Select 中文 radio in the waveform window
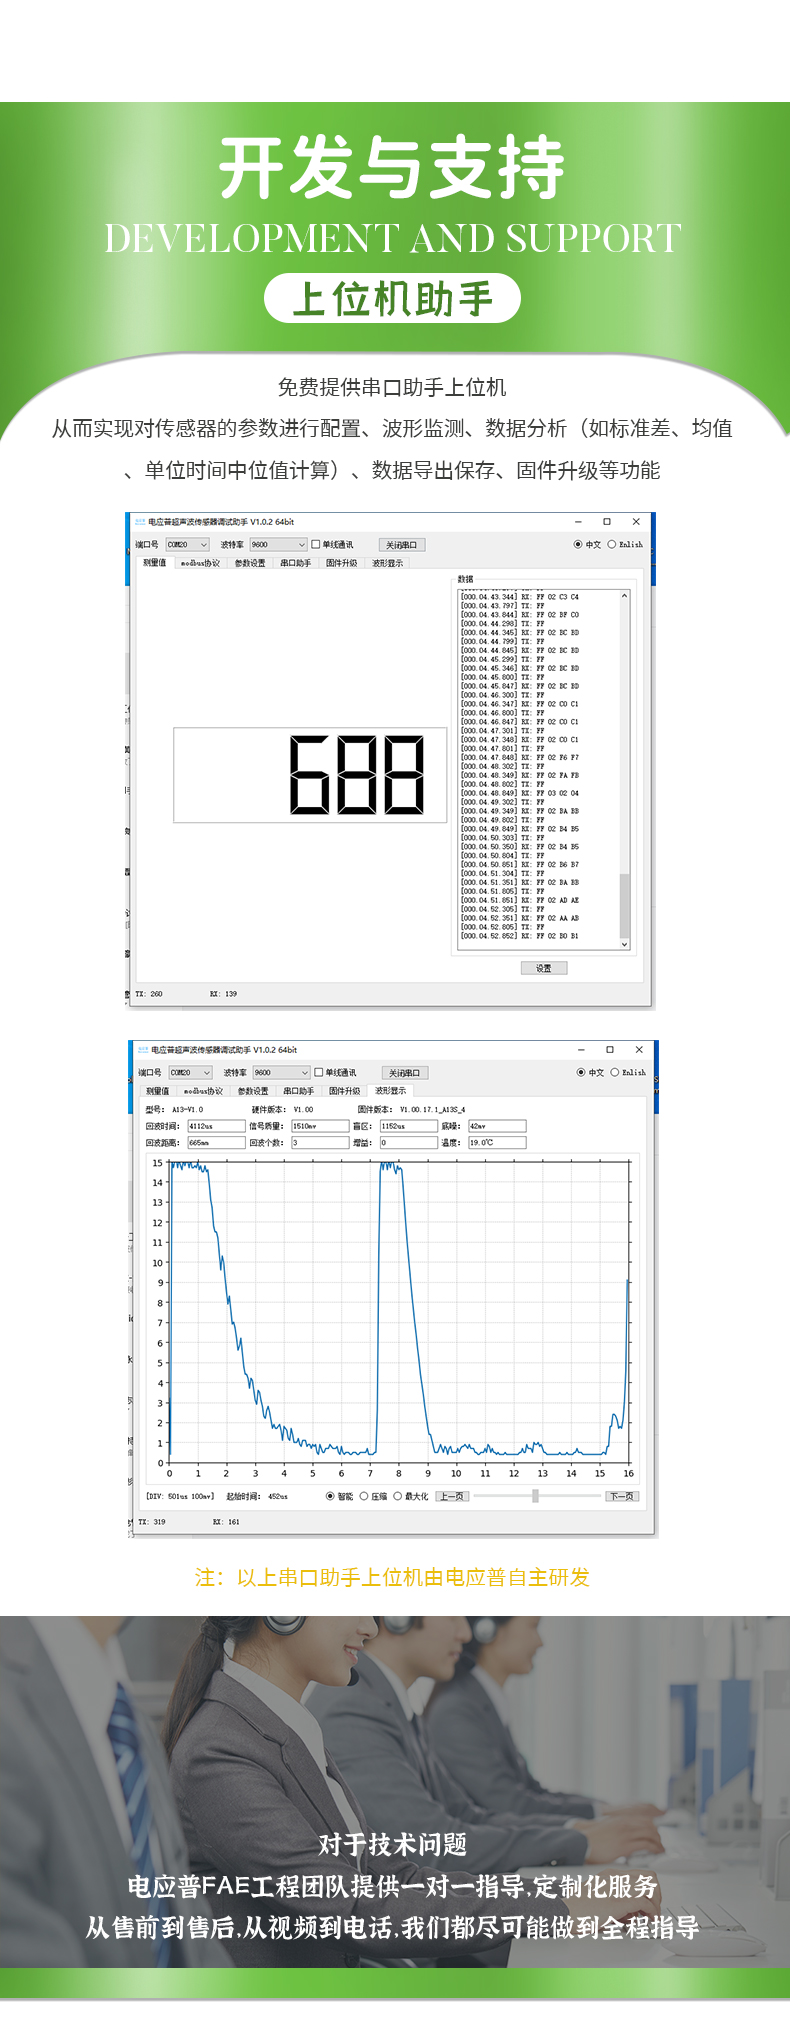Screen dimensions: 790x2040 (x=581, y=1073)
